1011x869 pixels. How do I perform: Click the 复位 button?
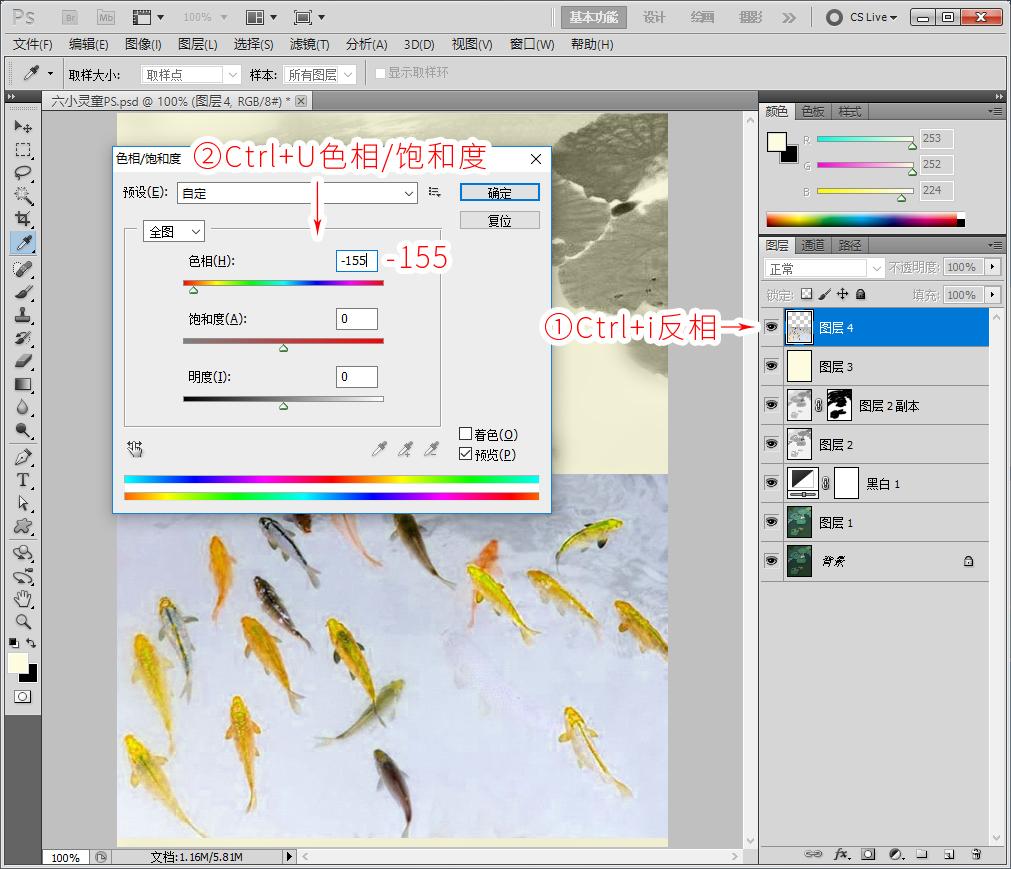click(x=500, y=220)
